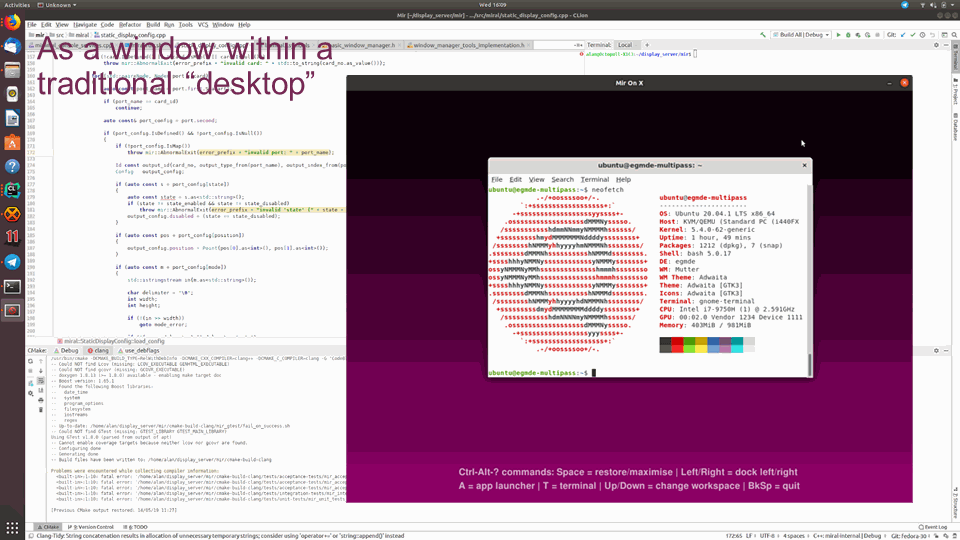Click the terminal window vertical scrollbar

click(810, 365)
